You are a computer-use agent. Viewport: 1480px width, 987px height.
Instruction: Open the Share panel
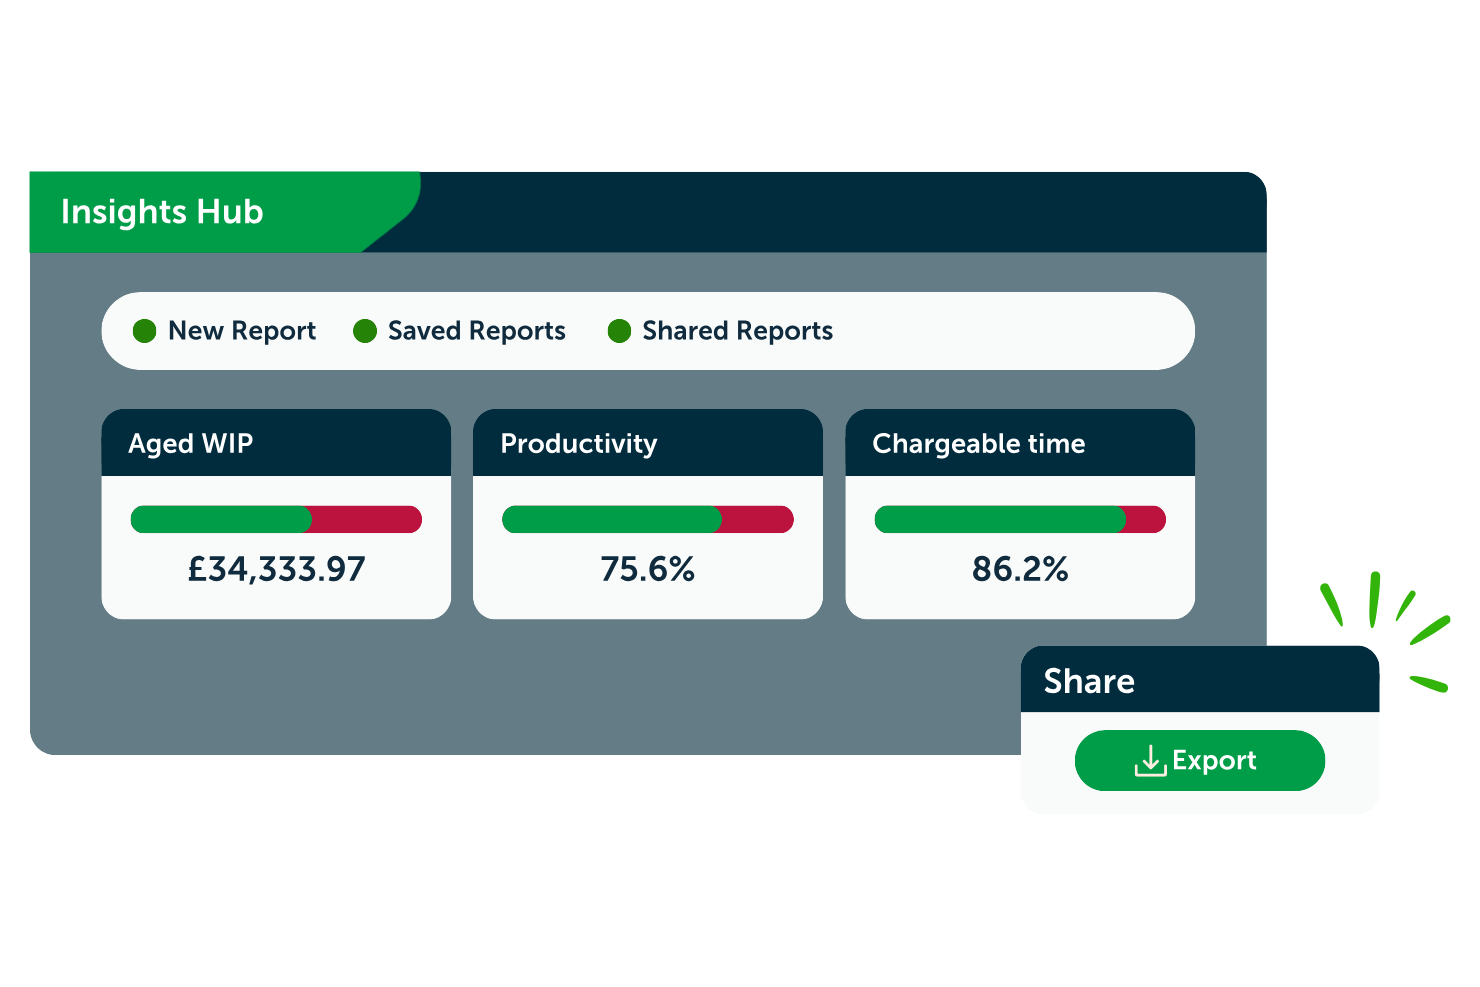[1090, 681]
